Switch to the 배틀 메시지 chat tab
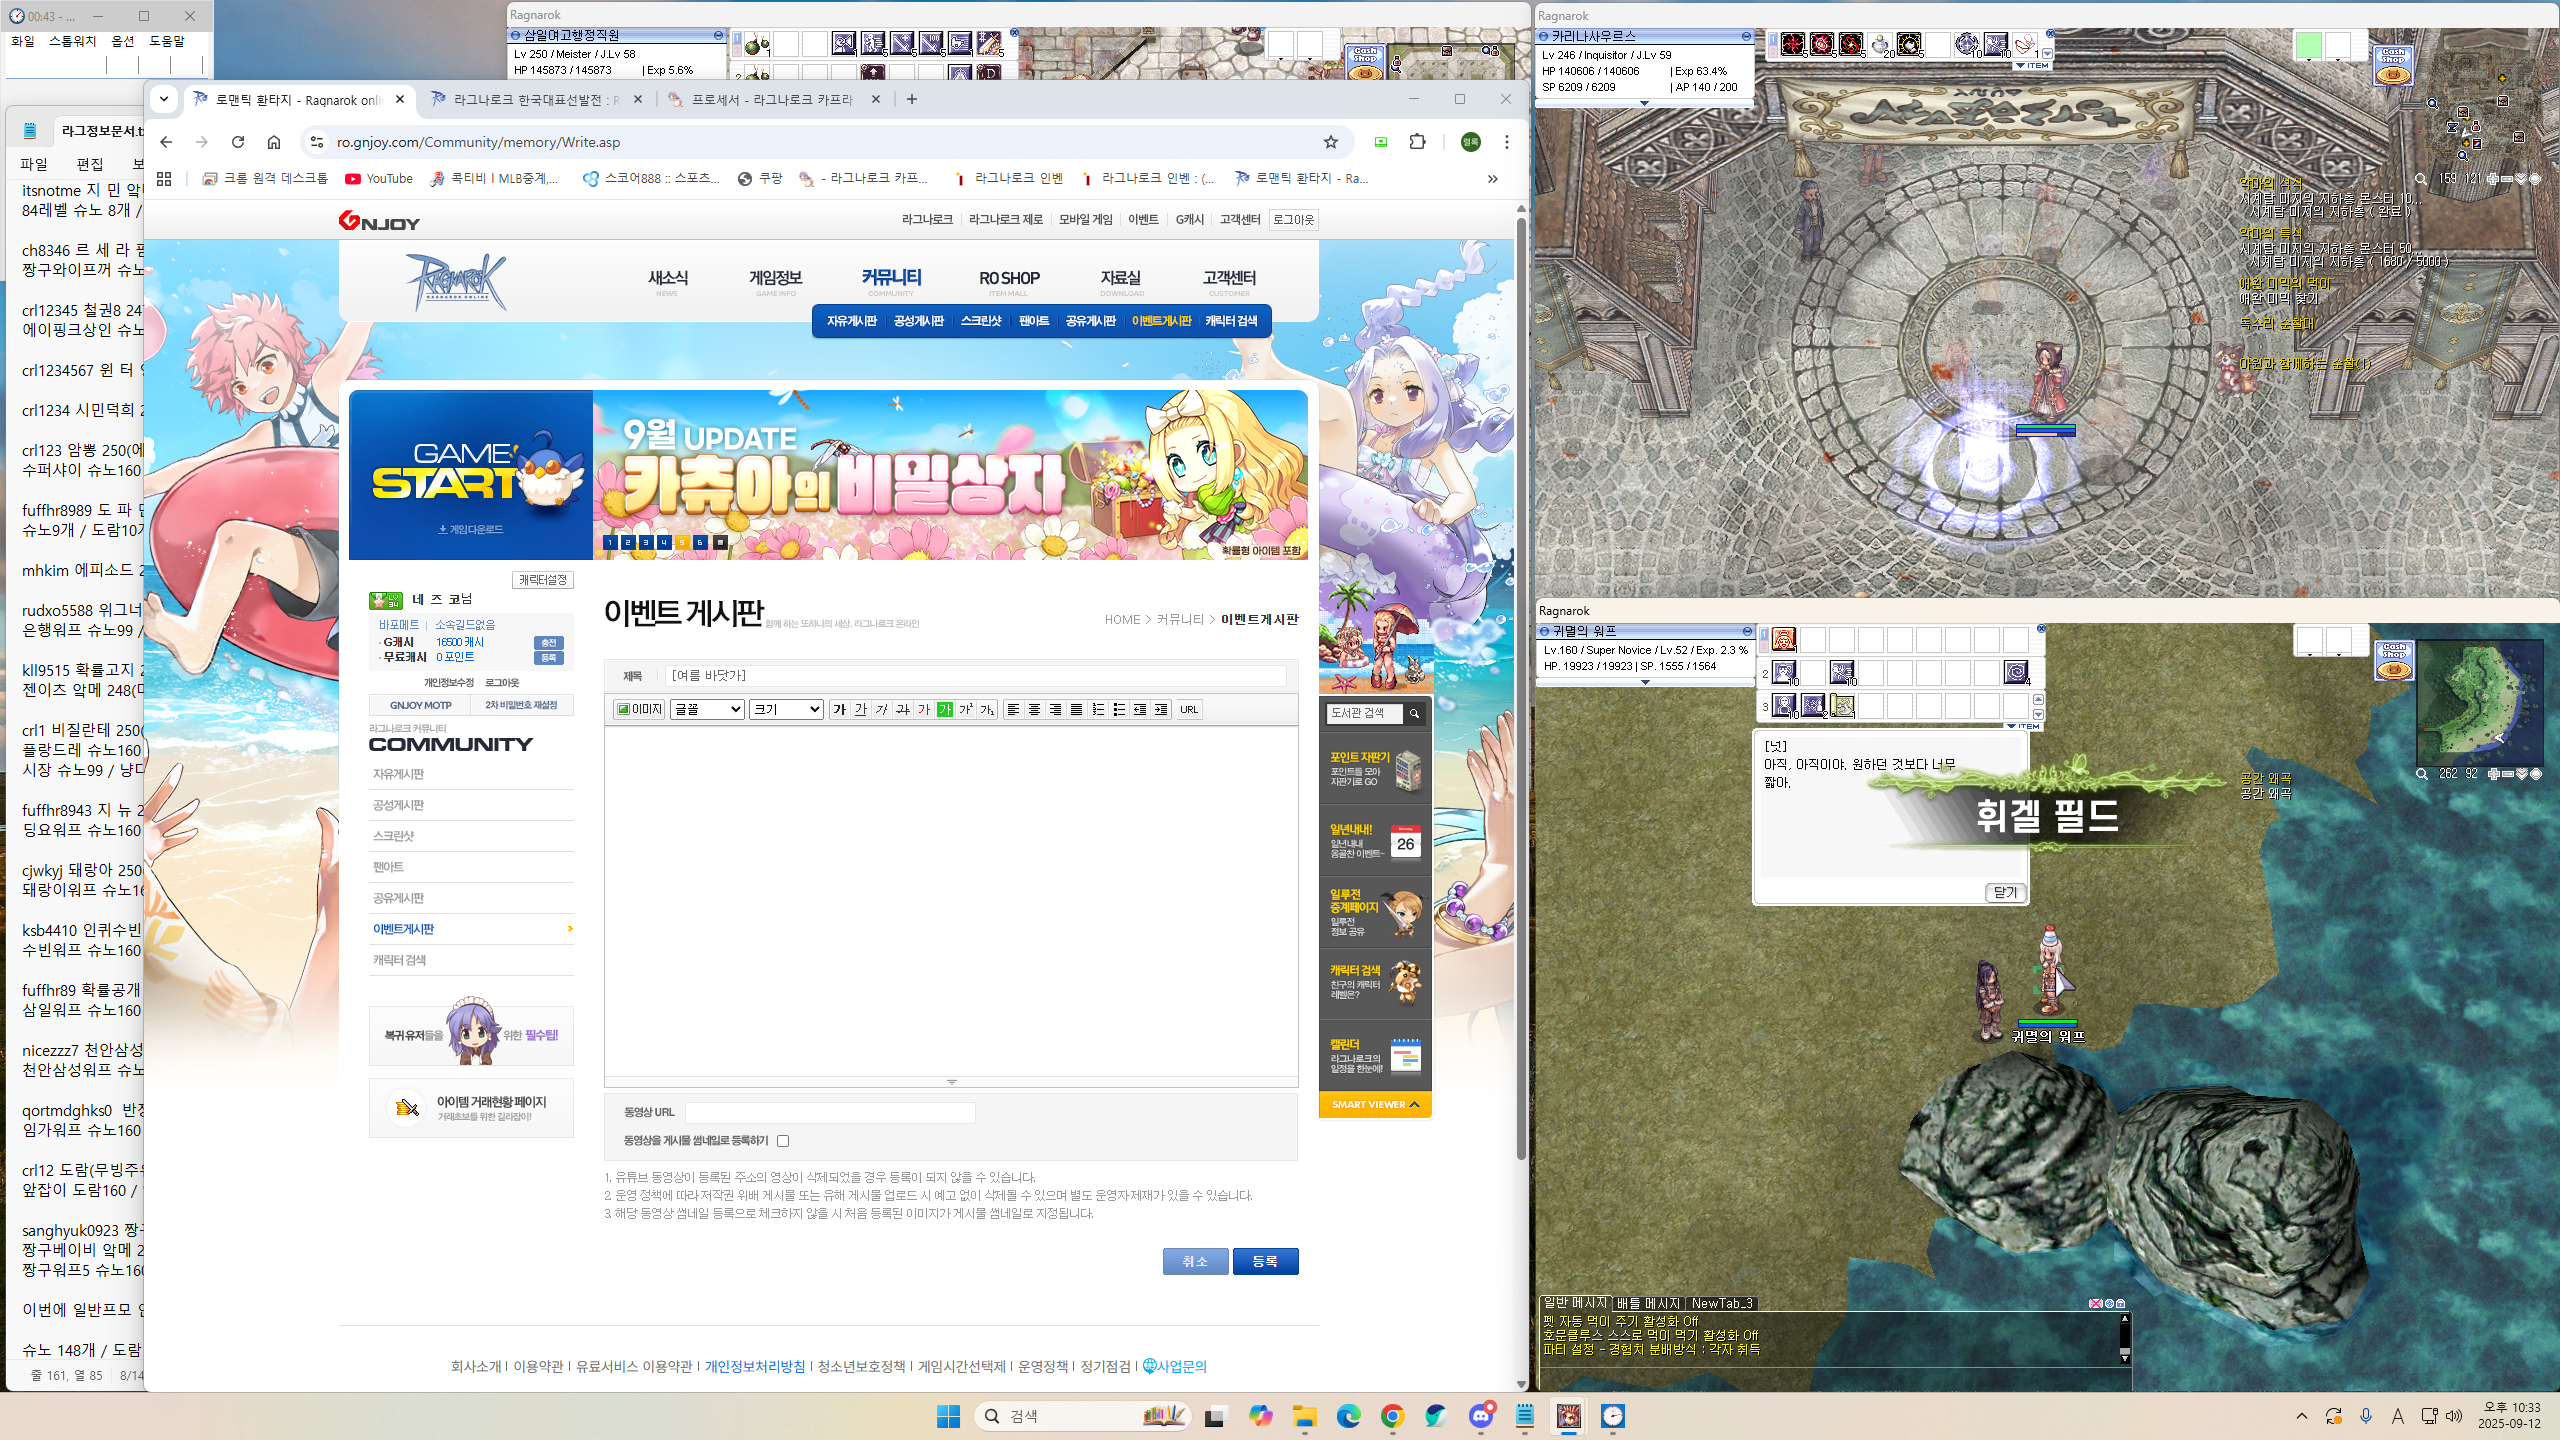This screenshot has width=2560, height=1440. pyautogui.click(x=1648, y=1303)
